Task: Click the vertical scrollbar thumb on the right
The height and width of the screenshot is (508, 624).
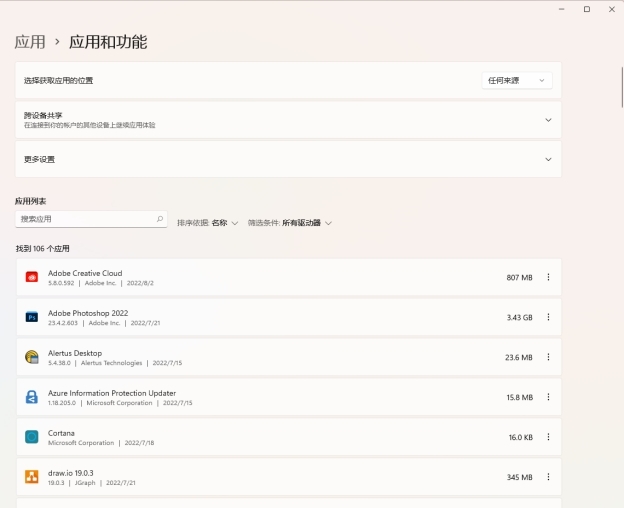Action: (x=622, y=87)
